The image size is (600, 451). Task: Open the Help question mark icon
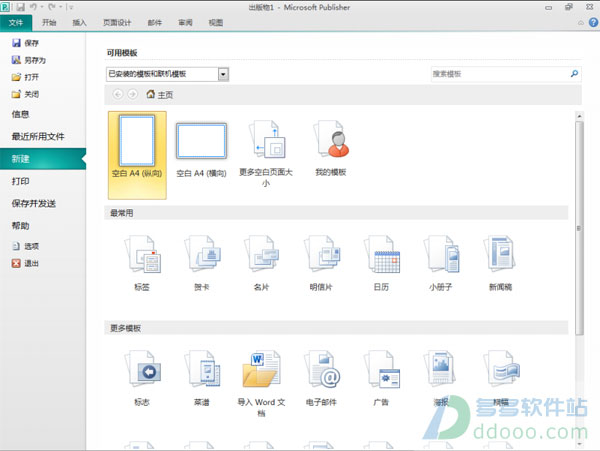[593, 23]
